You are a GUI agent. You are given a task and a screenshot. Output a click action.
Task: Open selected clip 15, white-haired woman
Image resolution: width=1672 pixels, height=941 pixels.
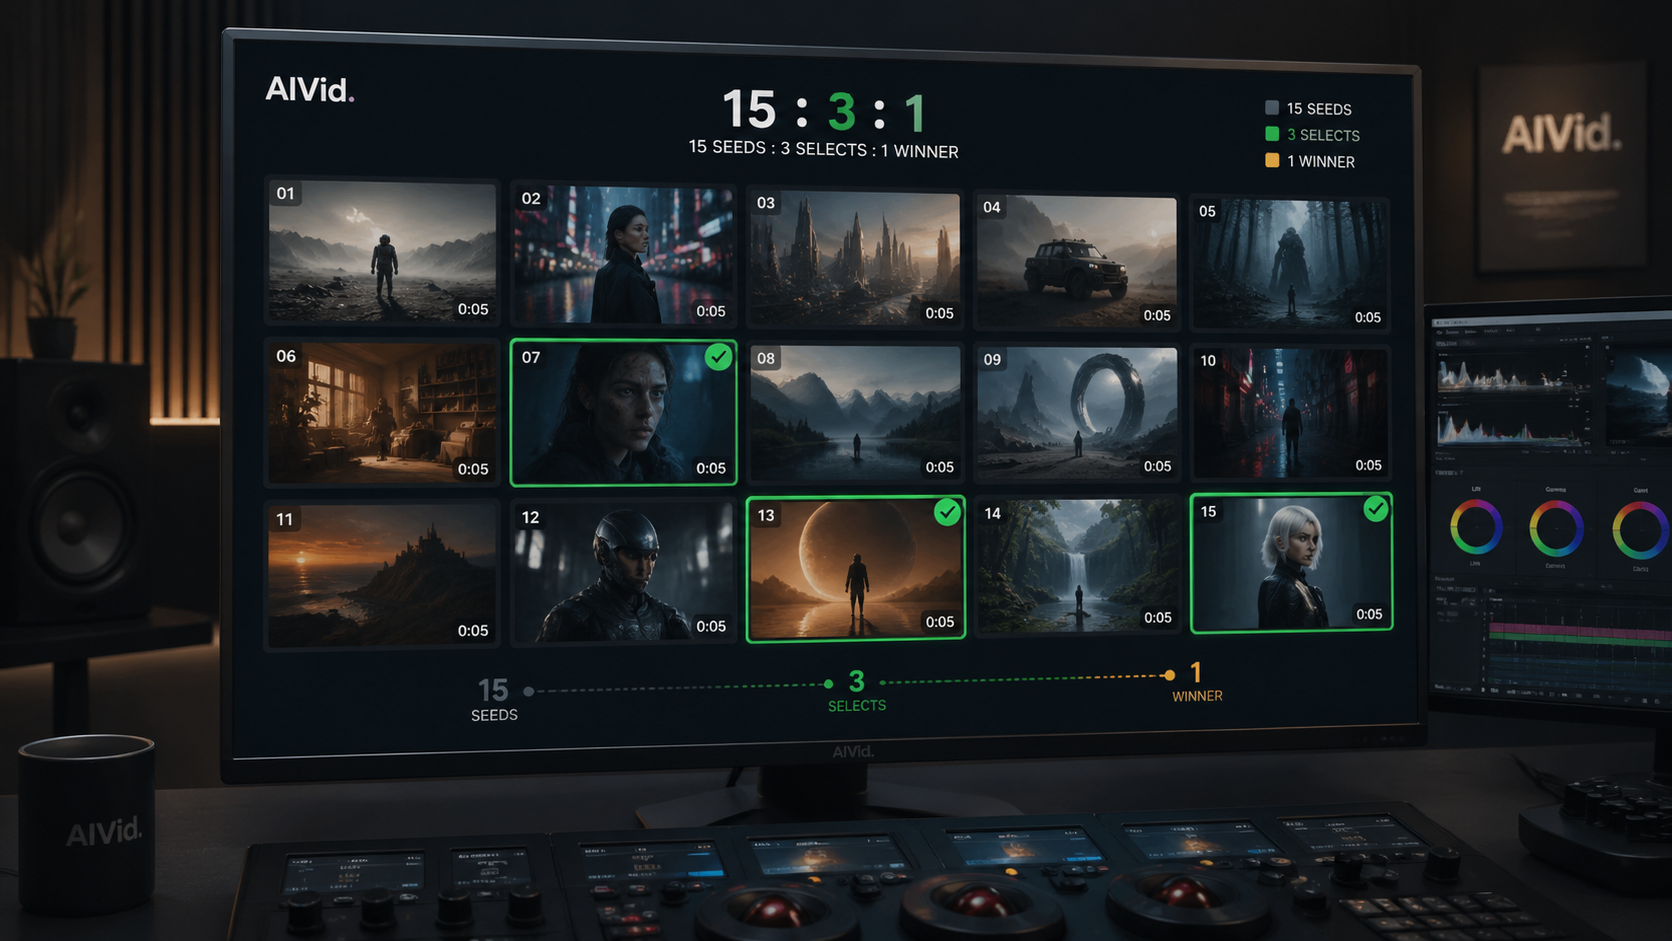1291,563
